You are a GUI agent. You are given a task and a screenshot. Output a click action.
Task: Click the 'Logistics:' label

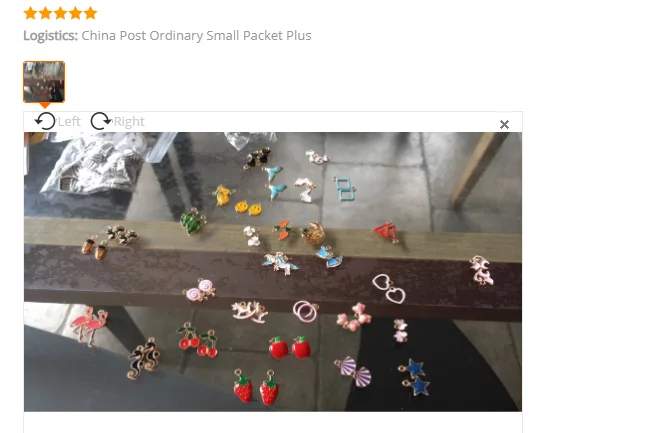click(x=50, y=36)
